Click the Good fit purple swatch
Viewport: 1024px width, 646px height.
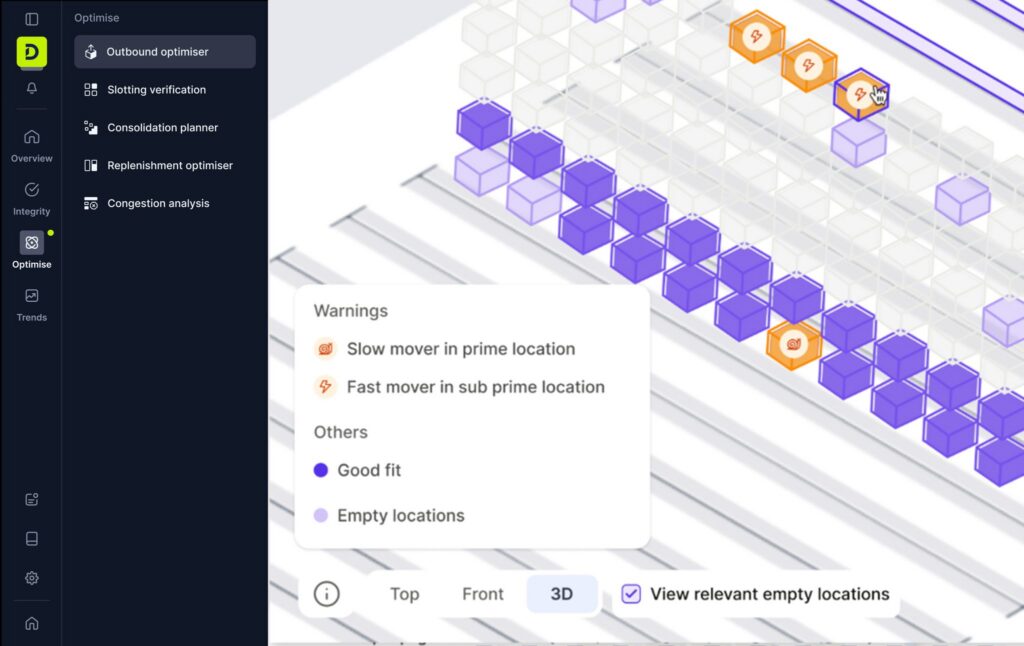[321, 470]
